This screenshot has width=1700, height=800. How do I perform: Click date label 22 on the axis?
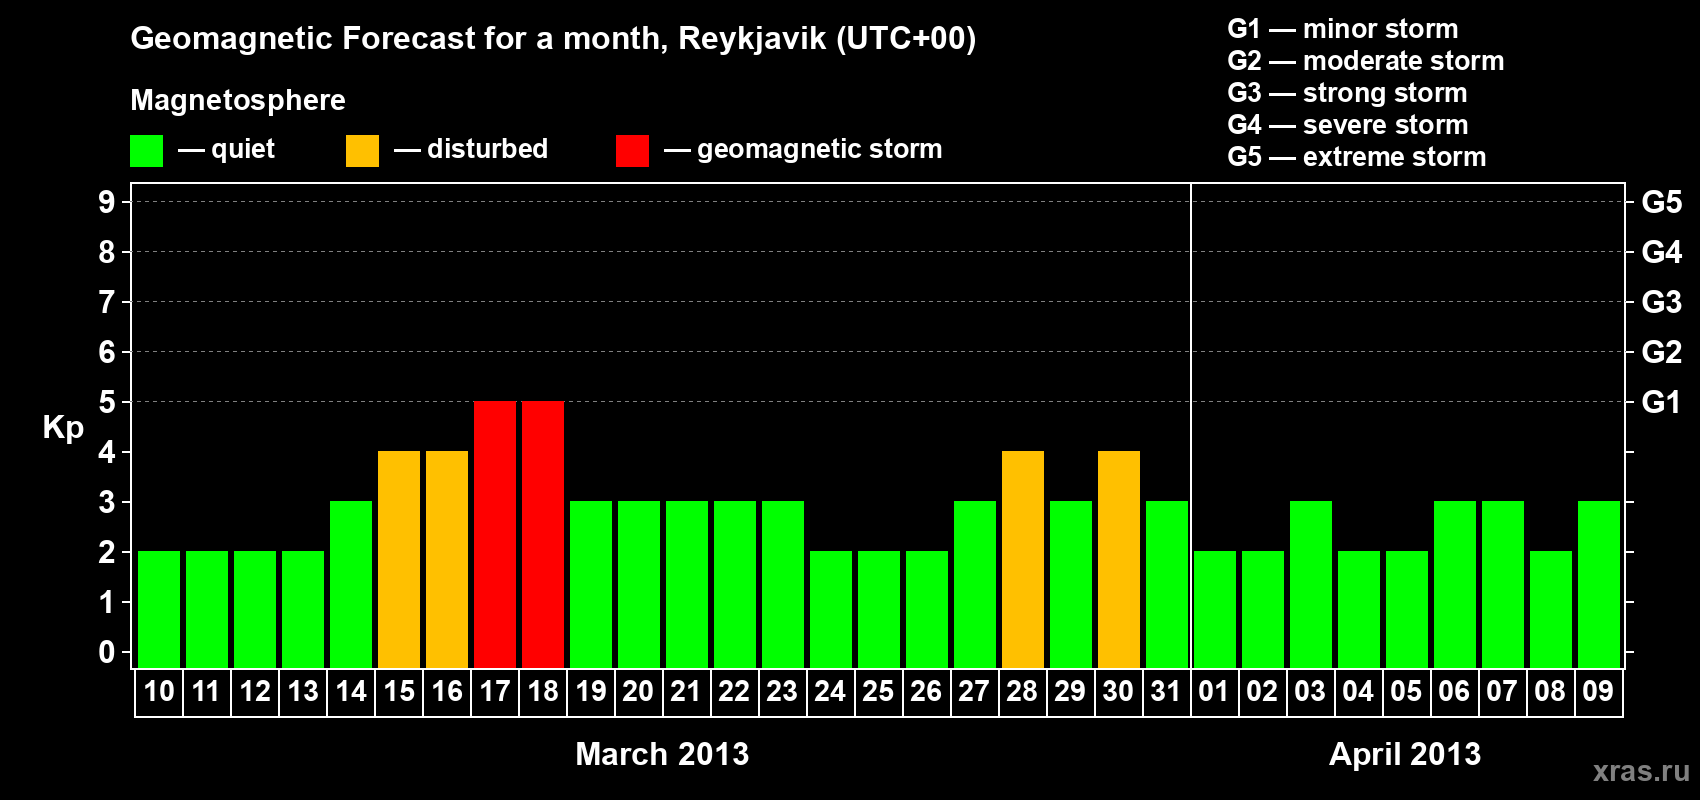click(734, 691)
